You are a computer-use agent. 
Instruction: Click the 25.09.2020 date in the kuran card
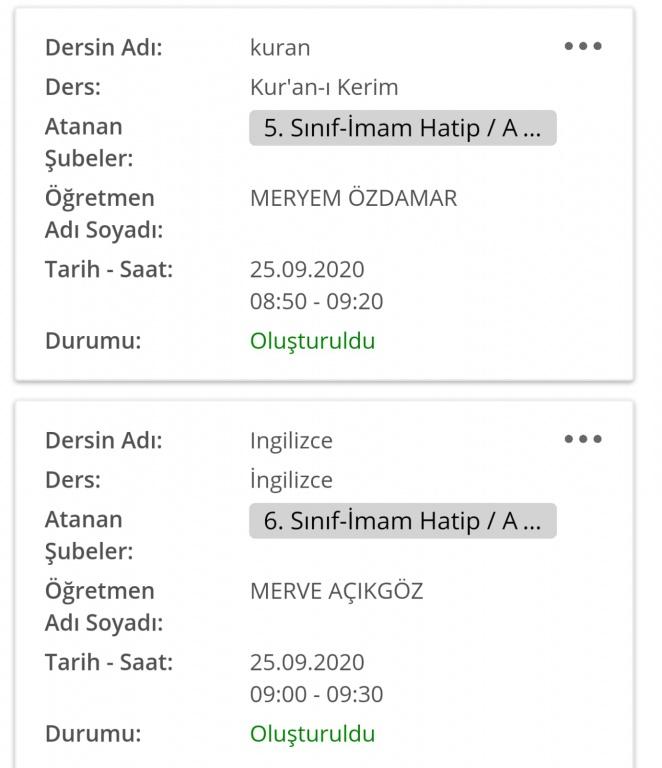307,270
